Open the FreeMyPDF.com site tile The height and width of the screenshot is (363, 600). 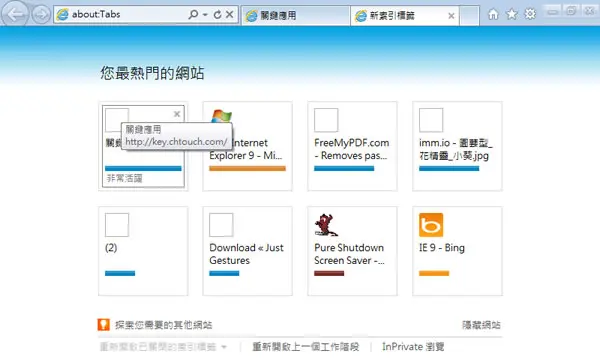coord(352,146)
